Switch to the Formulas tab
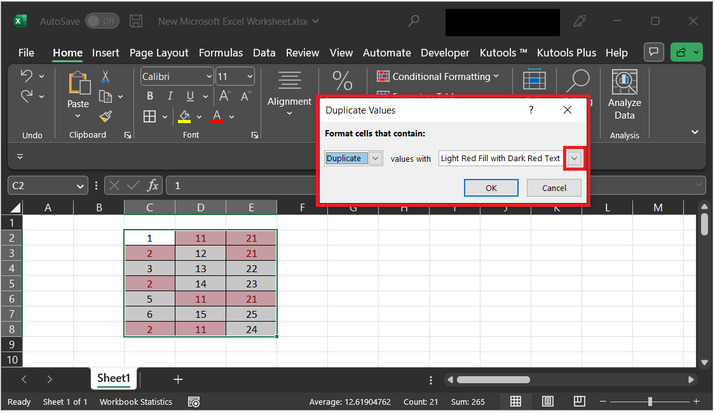The height and width of the screenshot is (413, 715). pyautogui.click(x=221, y=53)
